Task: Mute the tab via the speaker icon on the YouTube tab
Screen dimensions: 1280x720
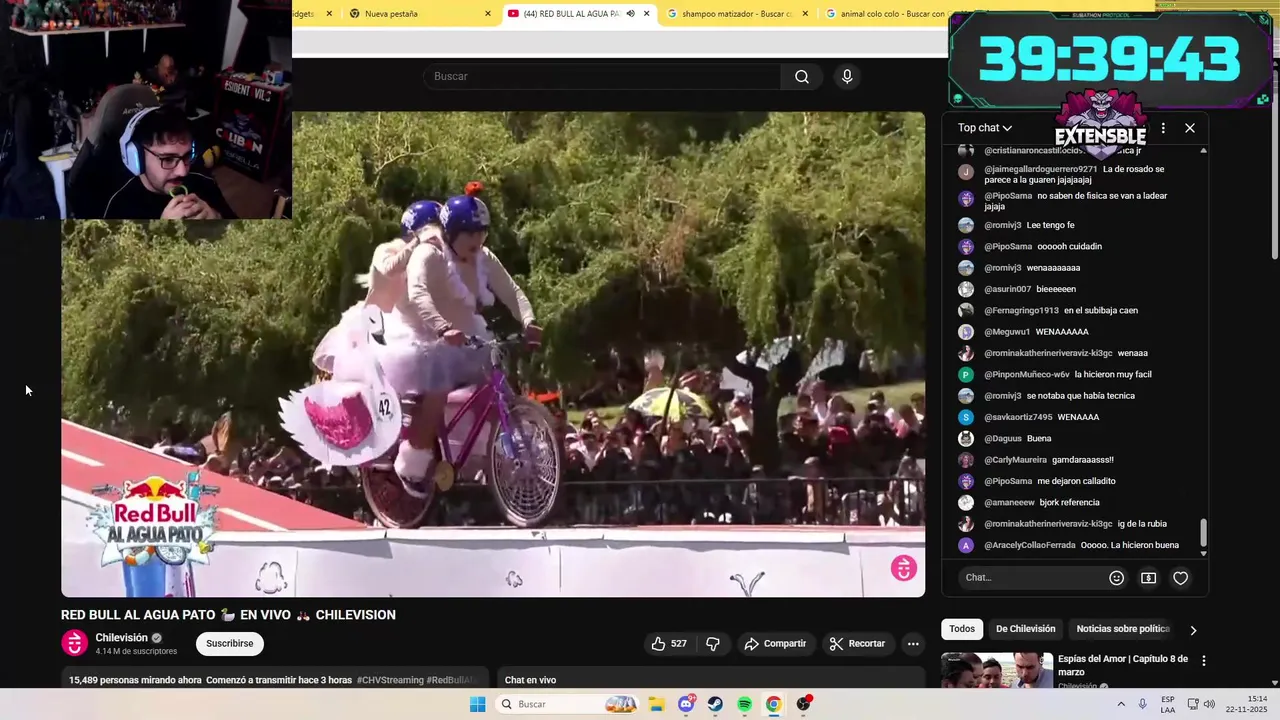Action: 630,14
